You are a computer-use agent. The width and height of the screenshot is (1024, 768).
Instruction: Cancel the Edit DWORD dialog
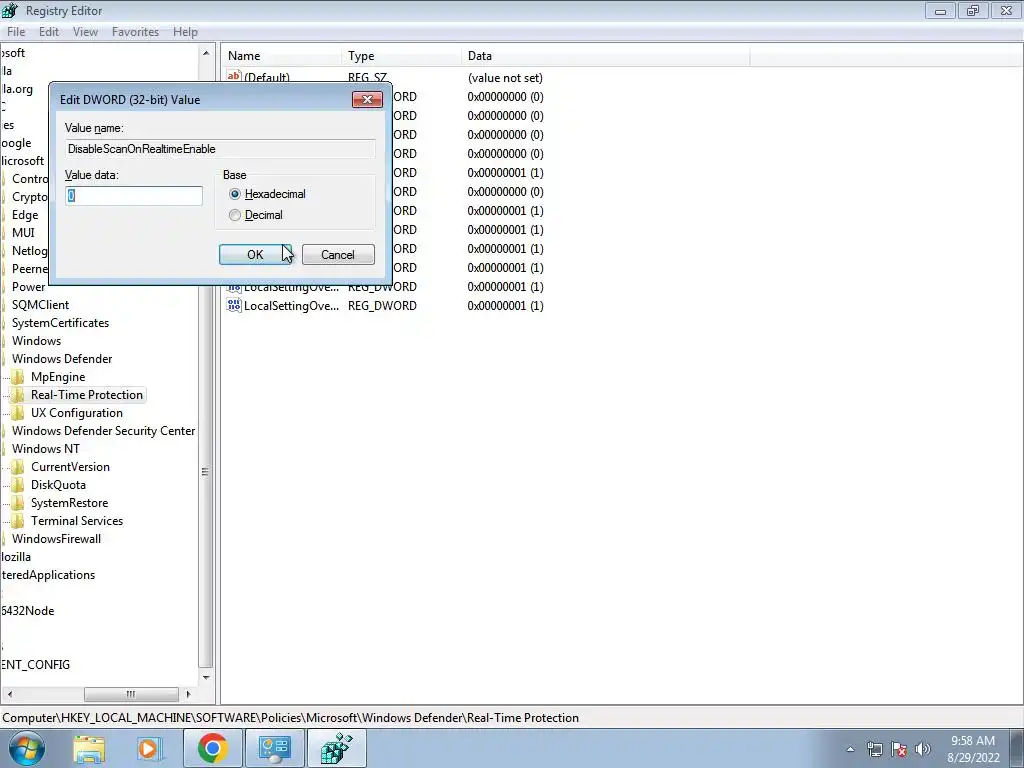tap(338, 255)
